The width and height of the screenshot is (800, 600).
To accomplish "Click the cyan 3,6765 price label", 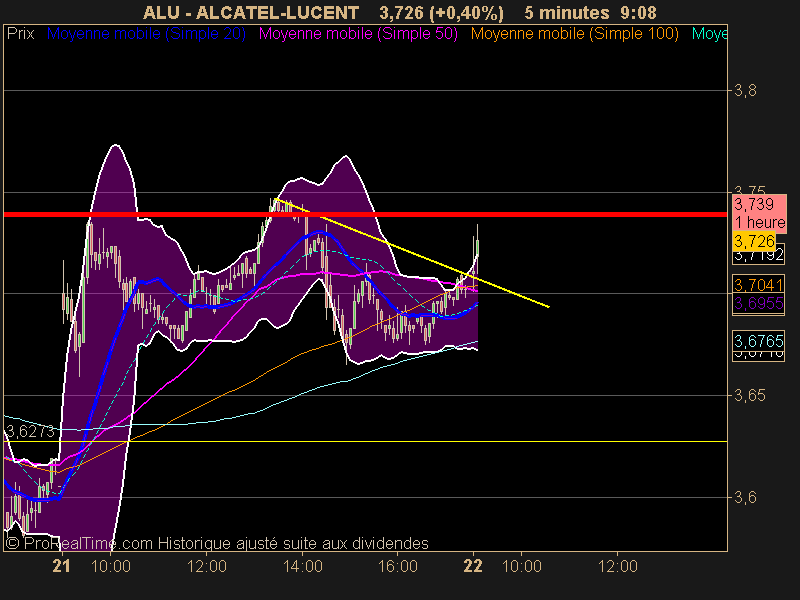I will 758,340.
